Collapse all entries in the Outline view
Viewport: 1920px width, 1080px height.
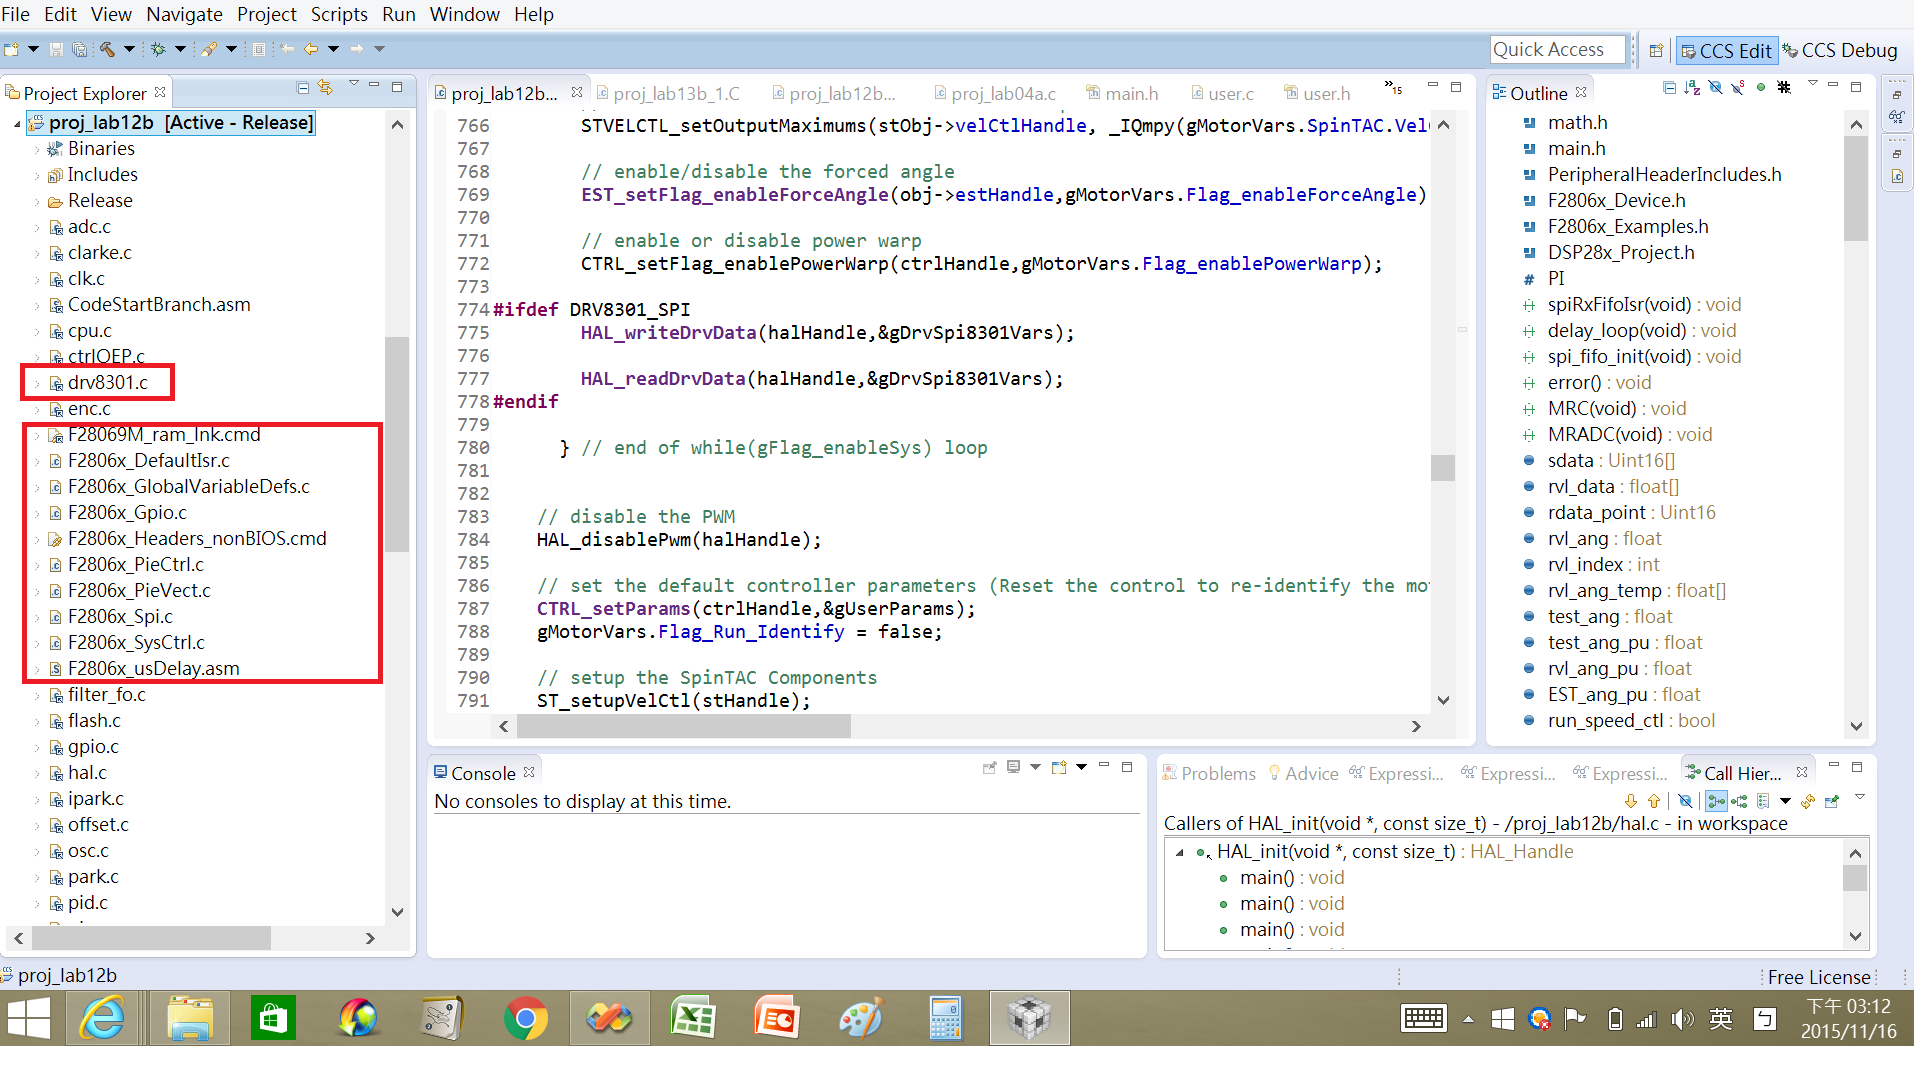(1669, 88)
